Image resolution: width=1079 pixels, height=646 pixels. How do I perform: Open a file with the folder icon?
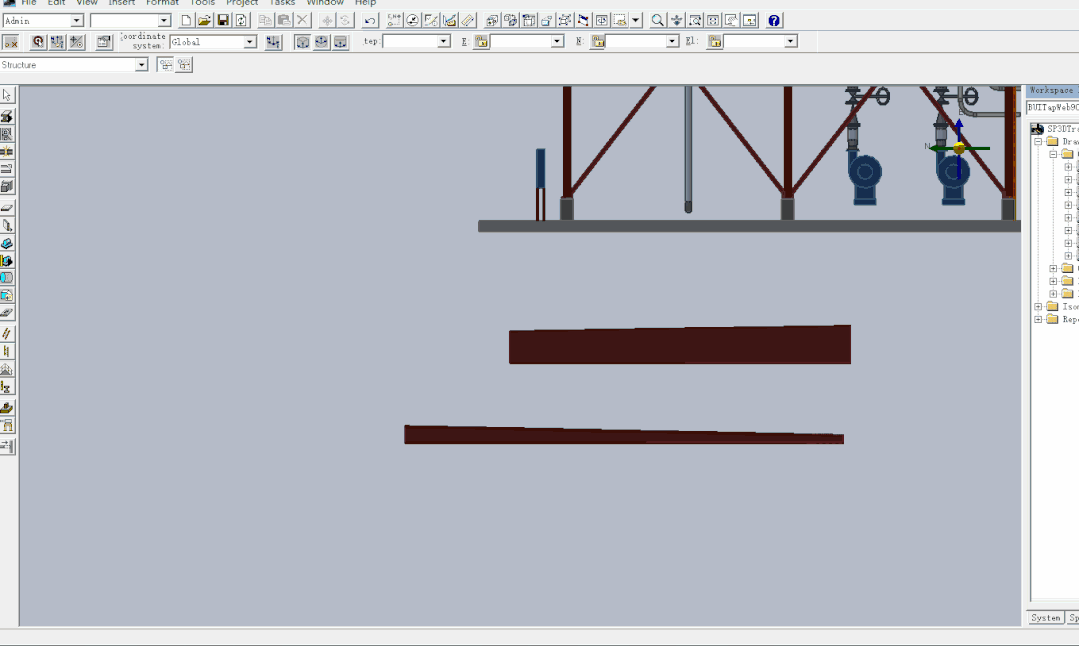(x=204, y=21)
